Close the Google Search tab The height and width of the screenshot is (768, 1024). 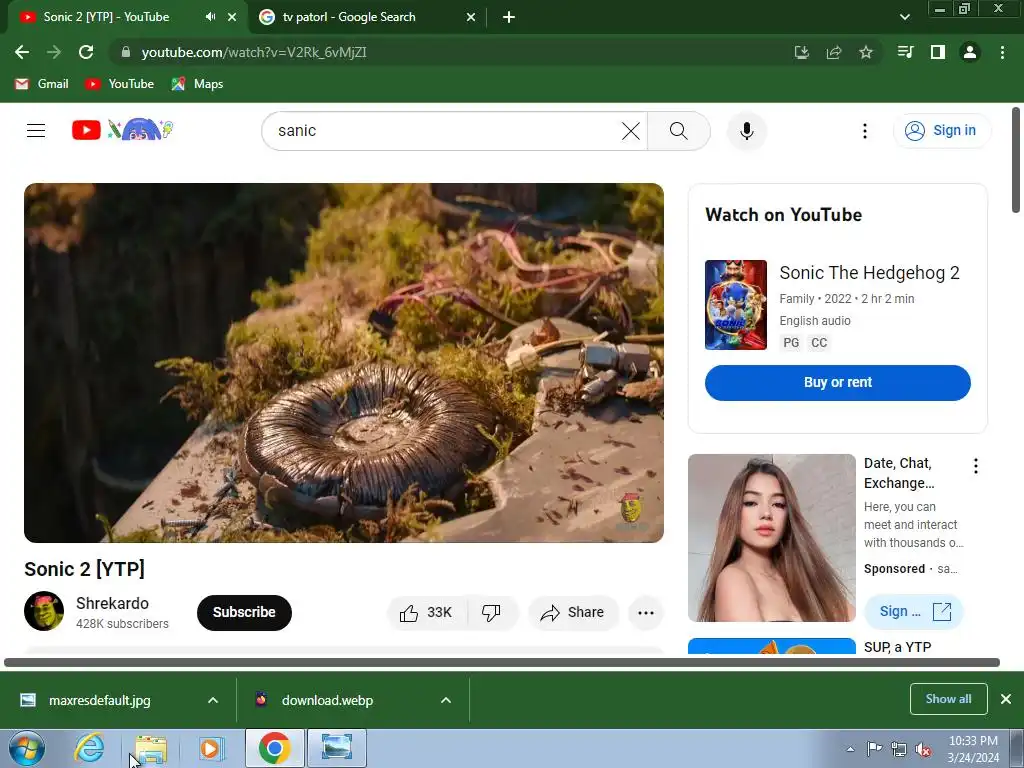tap(471, 17)
